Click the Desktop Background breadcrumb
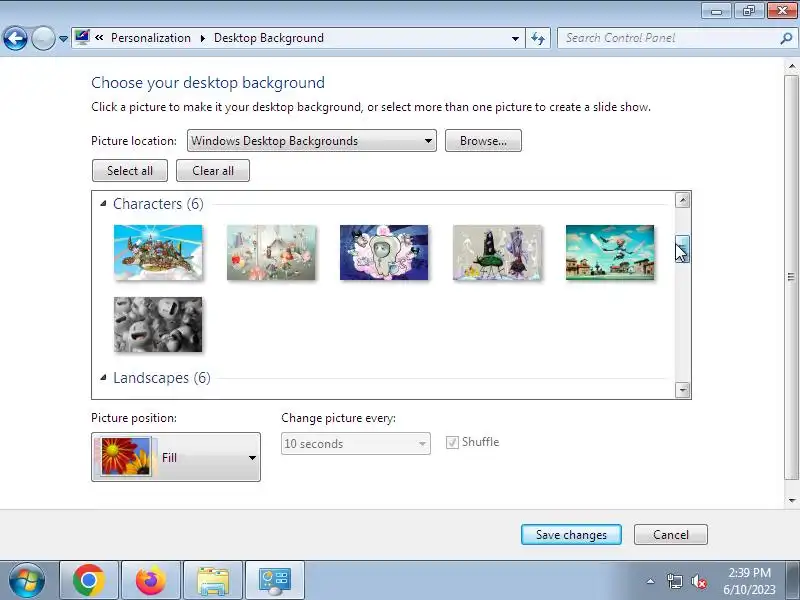800x600 pixels. [x=268, y=38]
